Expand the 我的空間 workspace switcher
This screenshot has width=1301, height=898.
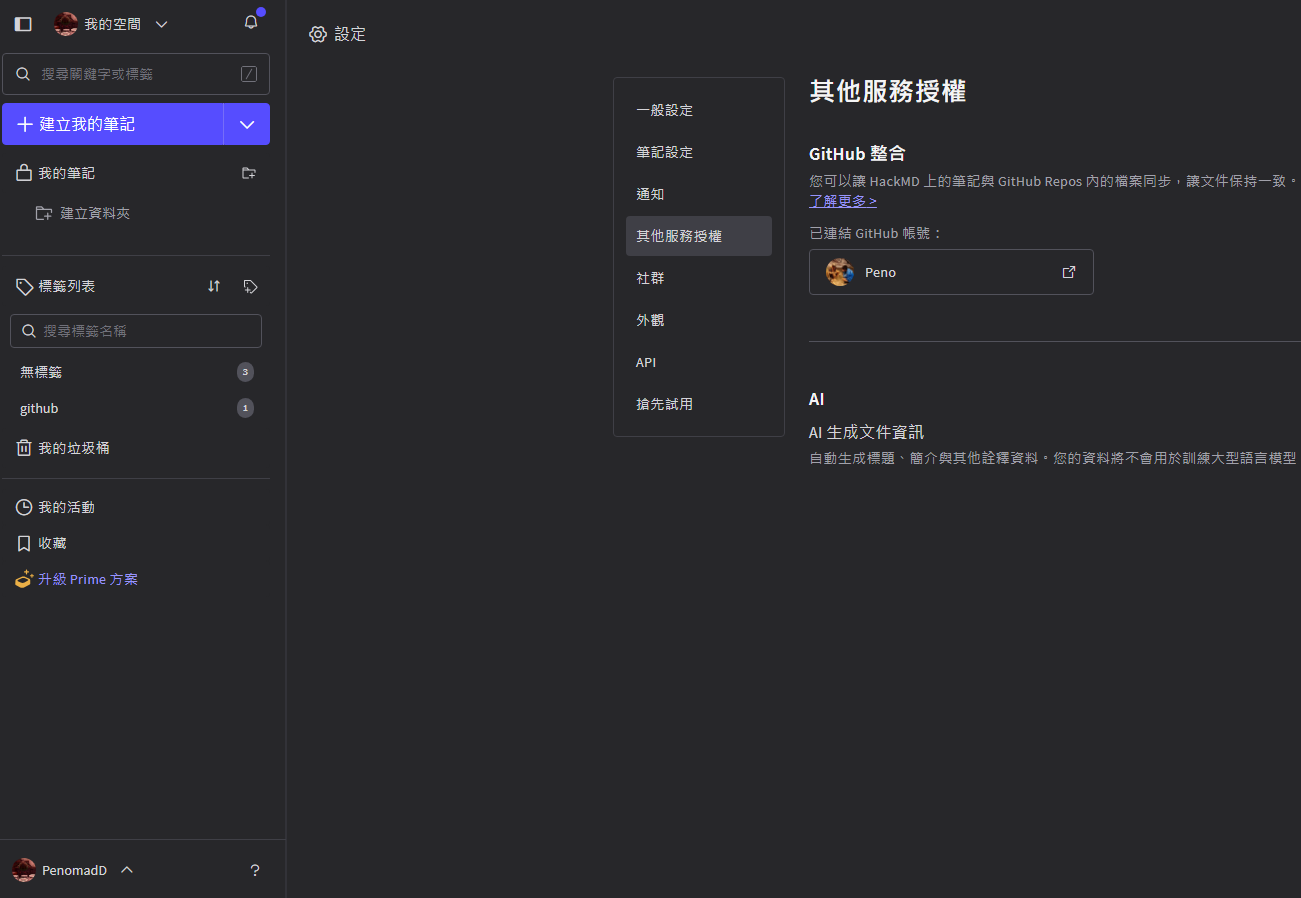coord(162,24)
